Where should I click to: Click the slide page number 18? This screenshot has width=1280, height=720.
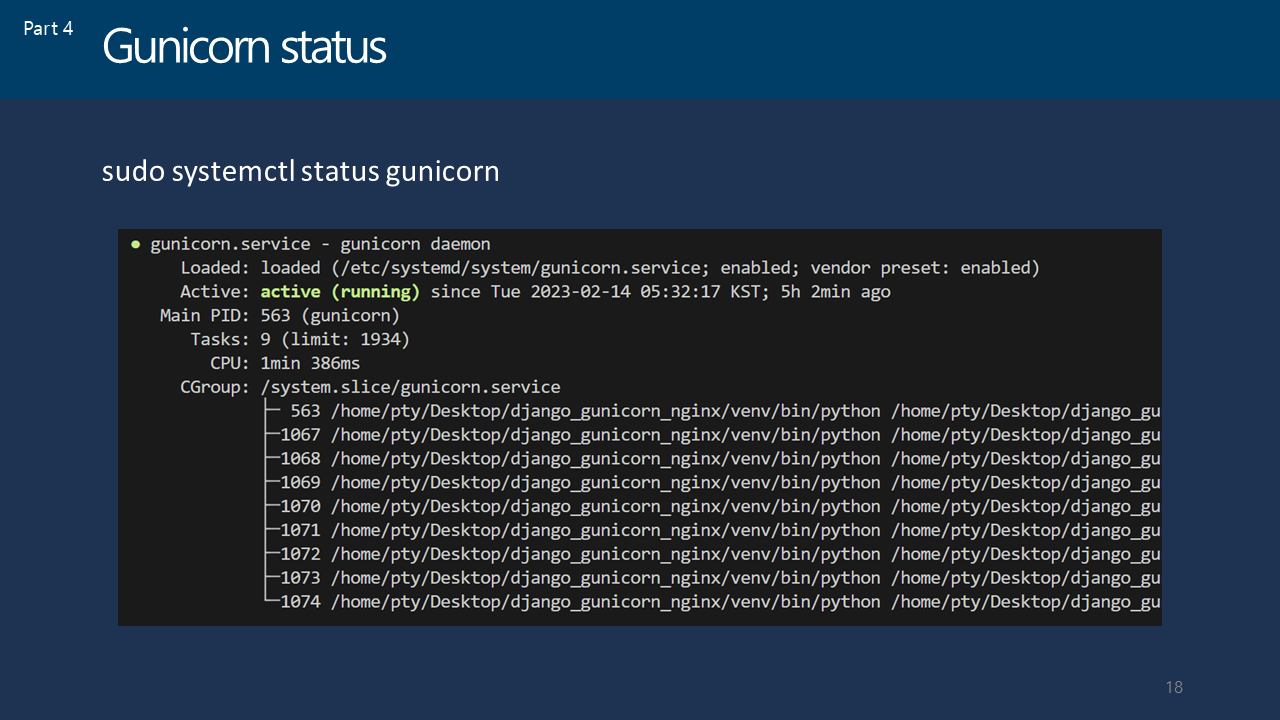point(1174,687)
